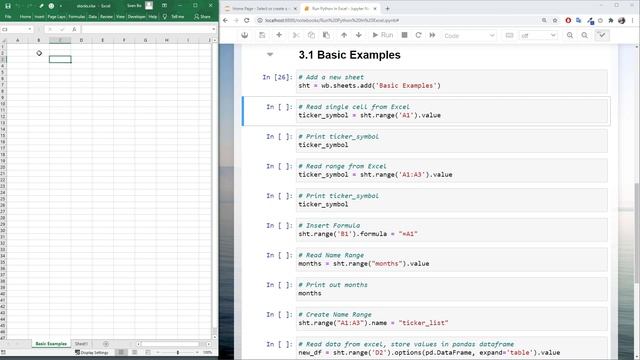The image size is (640, 360).
Task: Select the 'Create Name Range' code cell
Action: point(452,319)
